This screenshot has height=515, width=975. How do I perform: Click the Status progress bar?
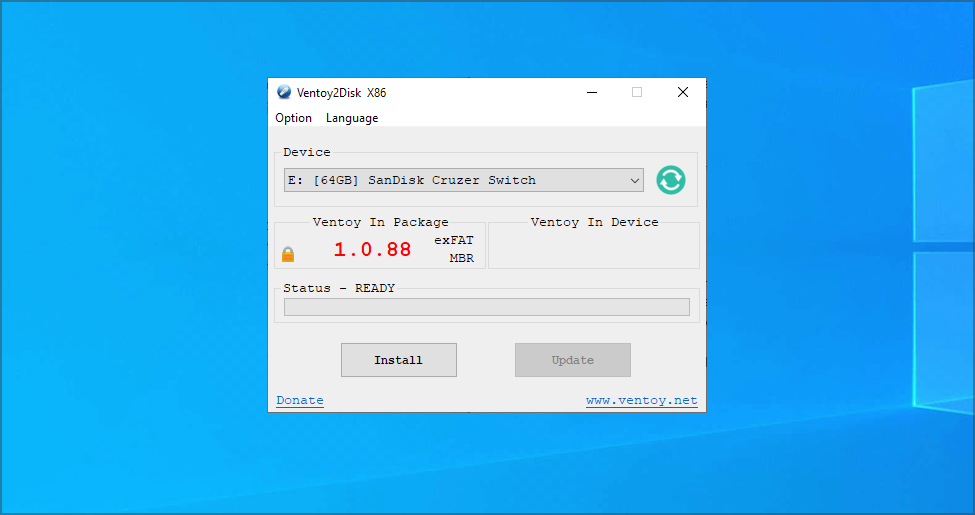[487, 307]
